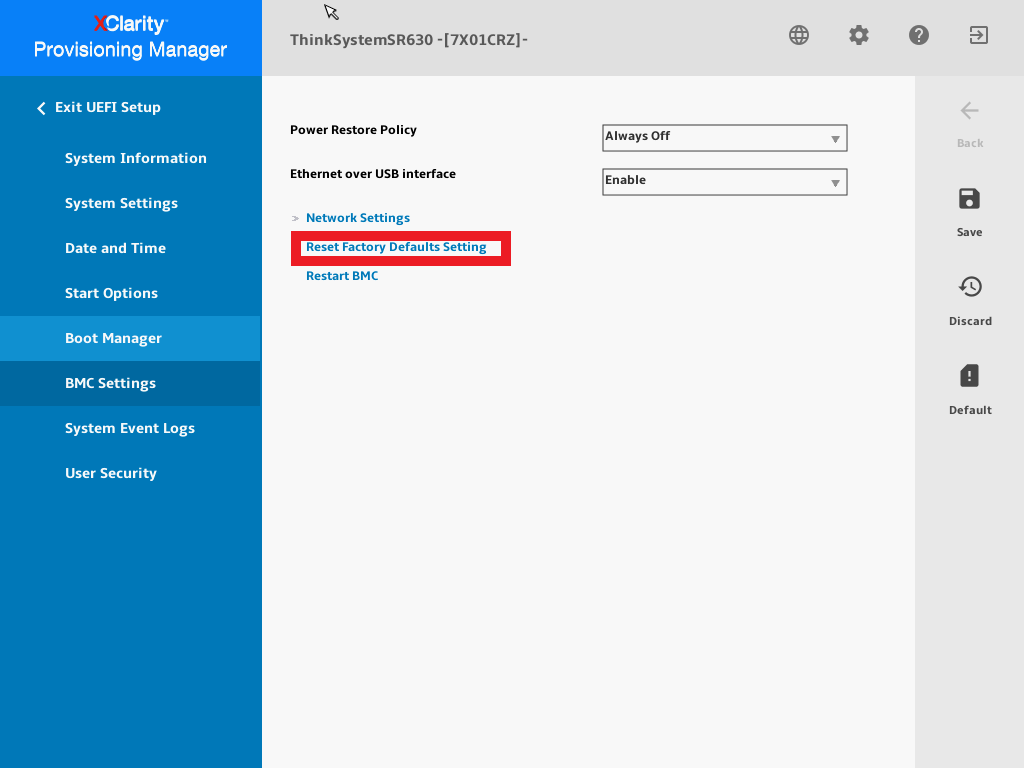Click the XClarity Provisioning Manager logo
Image resolution: width=1024 pixels, height=768 pixels.
point(131,37)
